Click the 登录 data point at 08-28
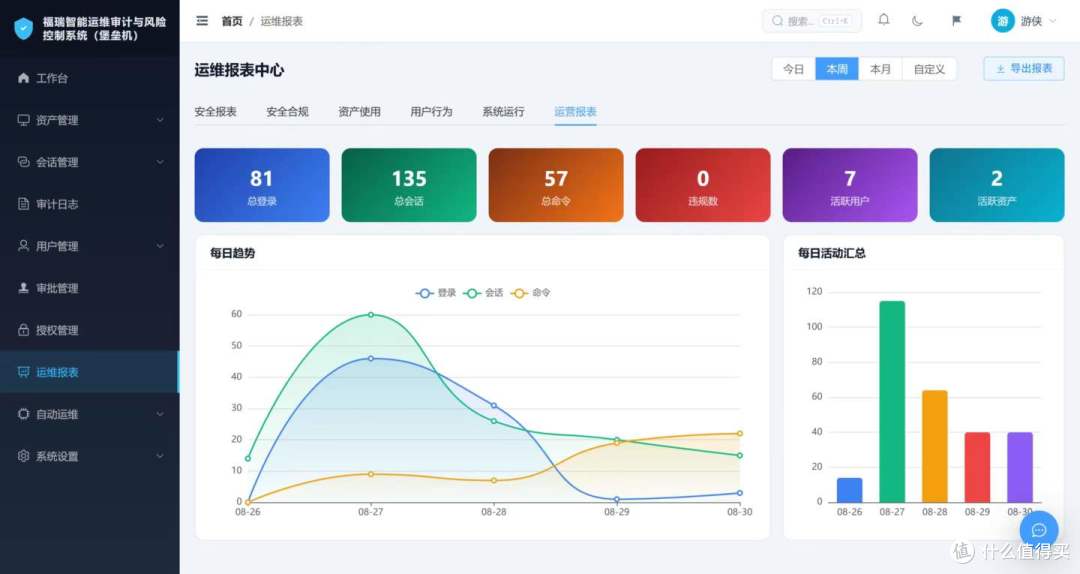Image resolution: width=1080 pixels, height=574 pixels. click(494, 405)
